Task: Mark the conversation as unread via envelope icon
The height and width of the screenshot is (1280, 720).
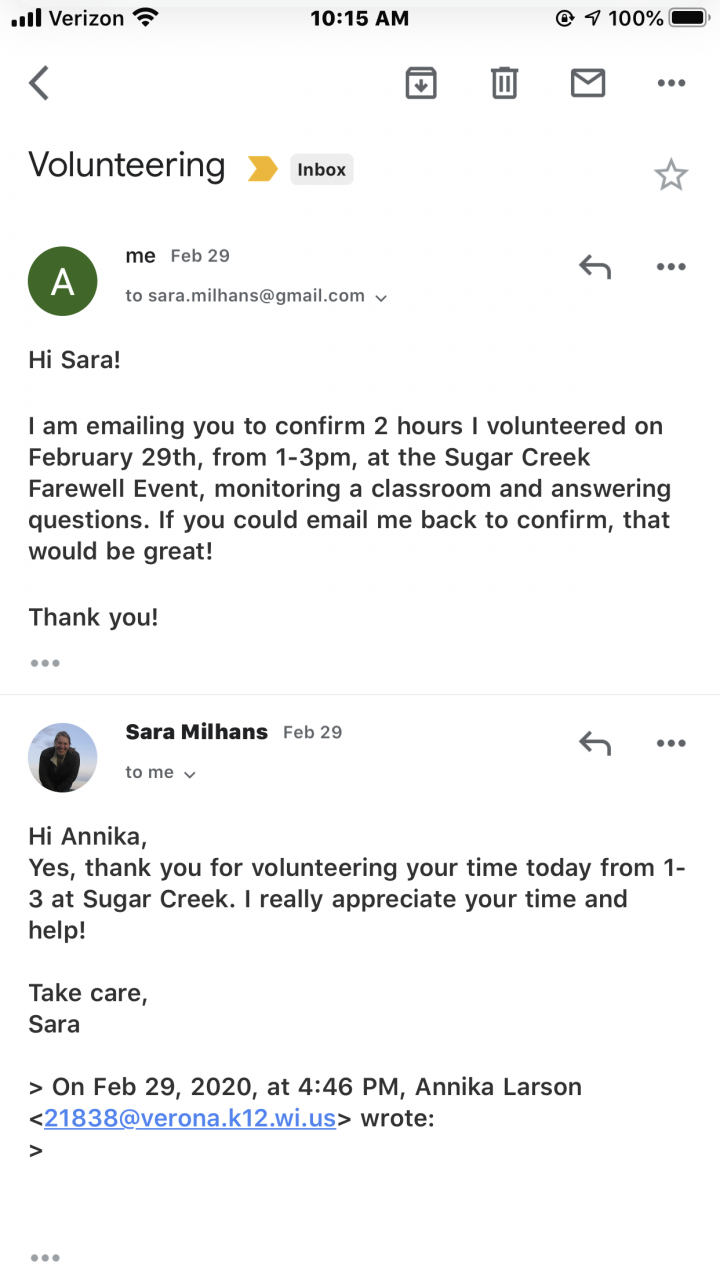Action: [588, 83]
